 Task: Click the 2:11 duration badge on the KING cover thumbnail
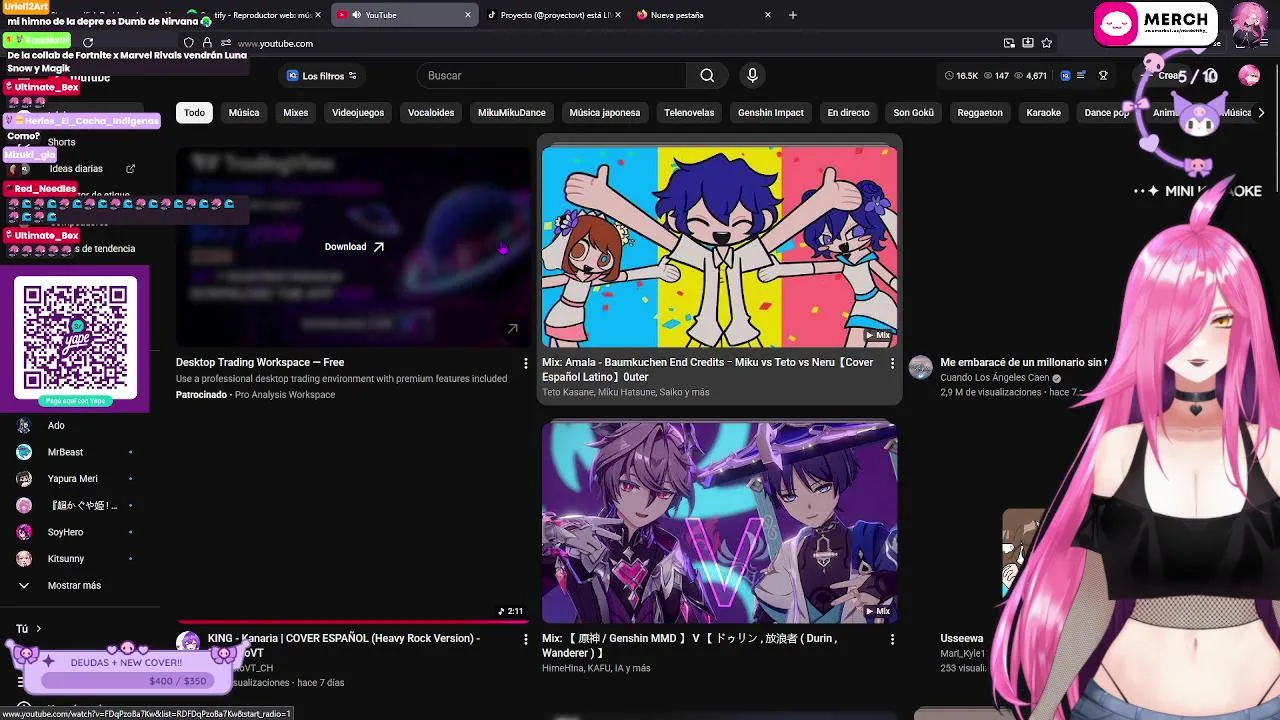click(511, 611)
